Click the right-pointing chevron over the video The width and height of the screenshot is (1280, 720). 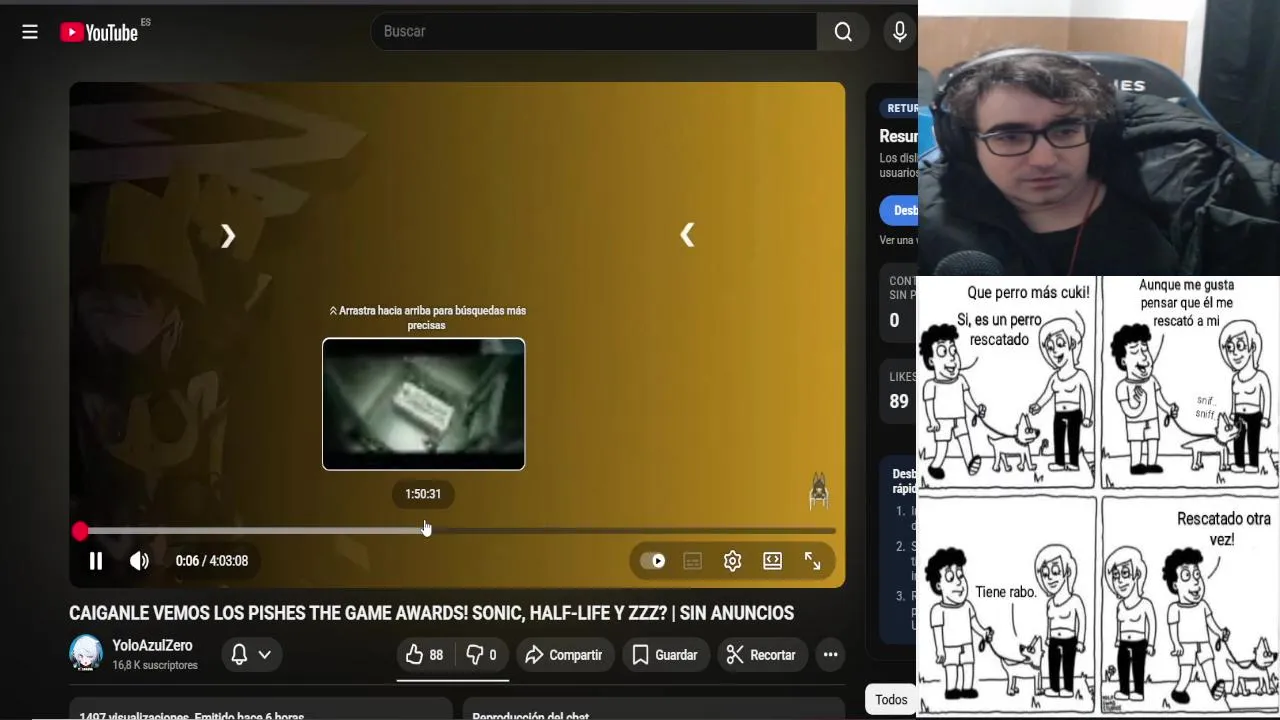click(x=228, y=236)
